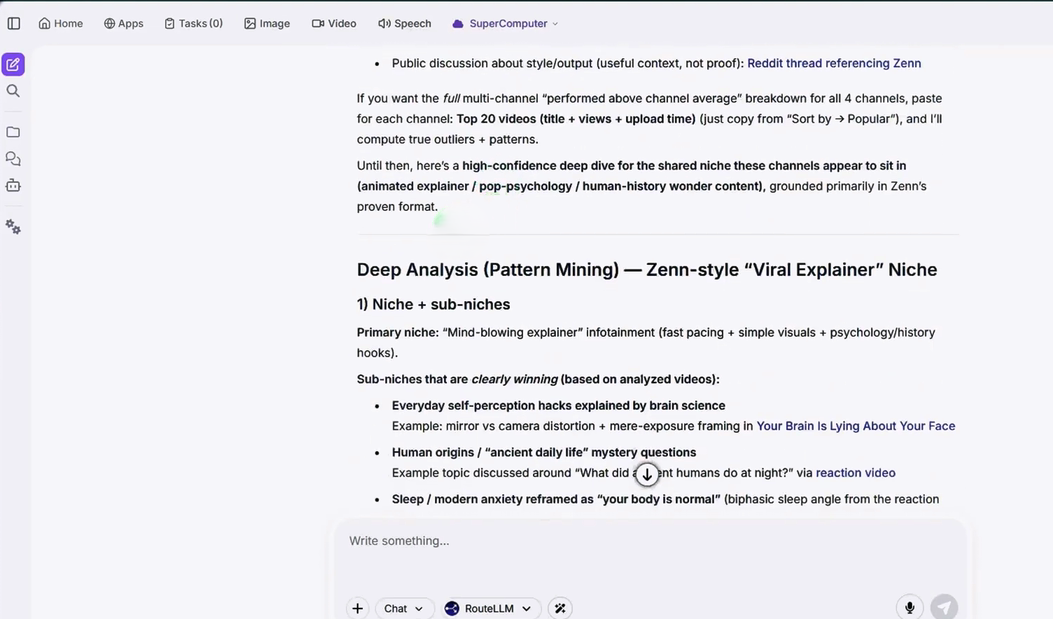Image resolution: width=1053 pixels, height=619 pixels.
Task: Open search from the sidebar magnifier
Action: pos(13,91)
